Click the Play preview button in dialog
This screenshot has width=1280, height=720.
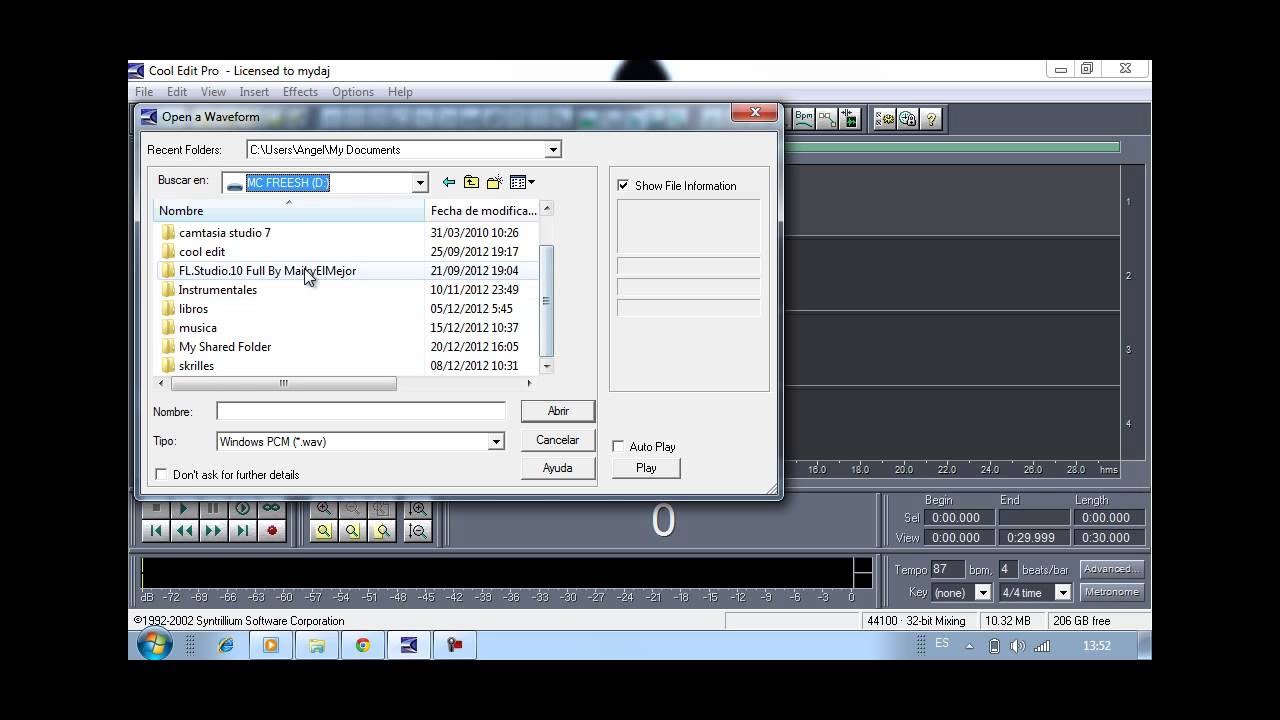[x=646, y=468]
